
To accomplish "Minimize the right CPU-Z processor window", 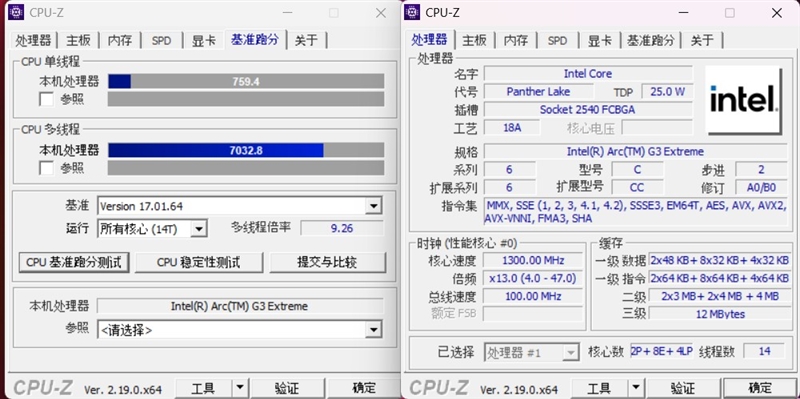I will 683,13.
